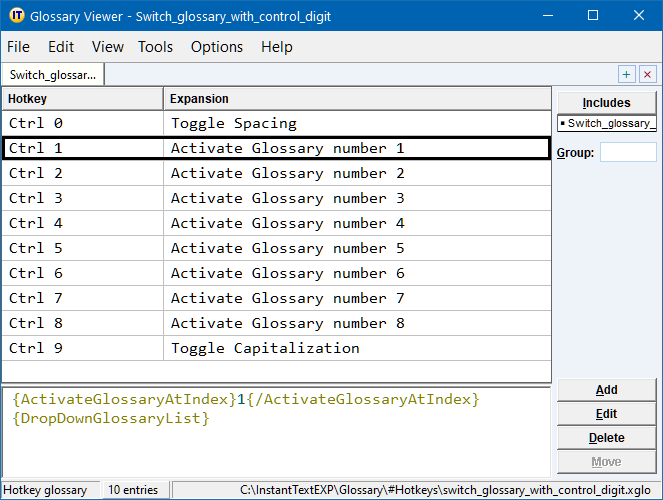Click the 10 entries status label
Image resolution: width=663 pixels, height=500 pixels.
pos(133,490)
